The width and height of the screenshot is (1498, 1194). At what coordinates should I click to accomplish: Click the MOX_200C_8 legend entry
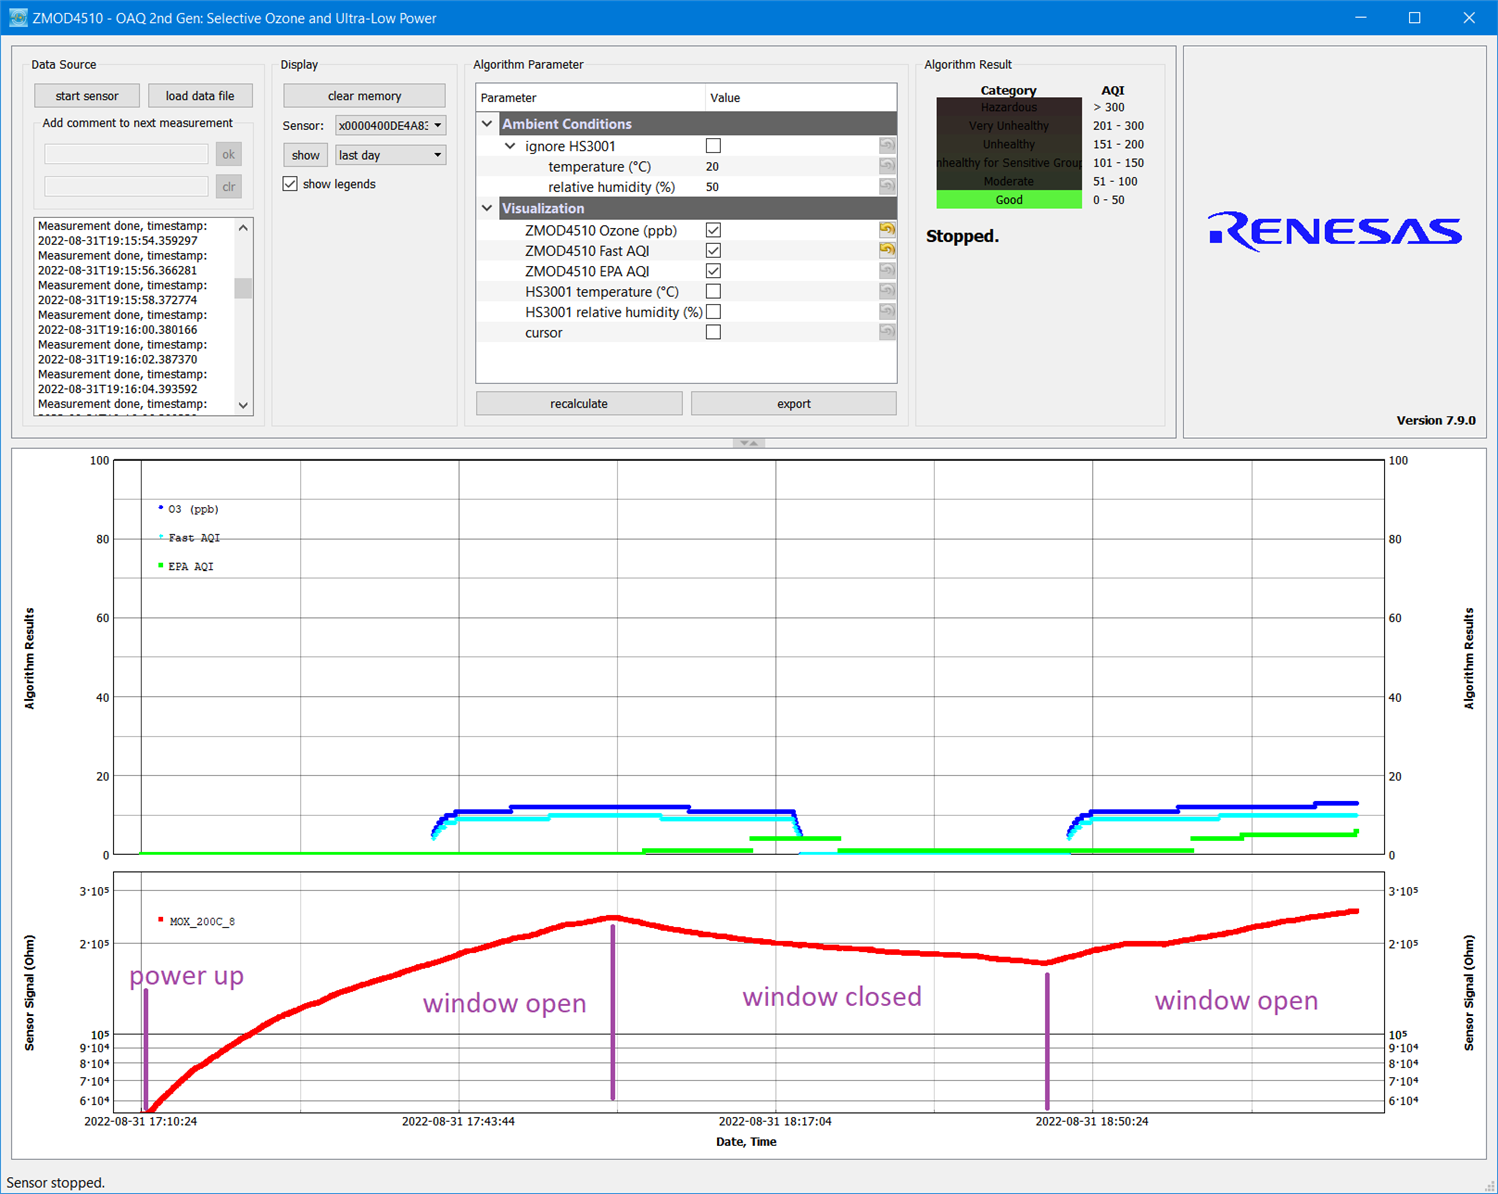(x=196, y=921)
